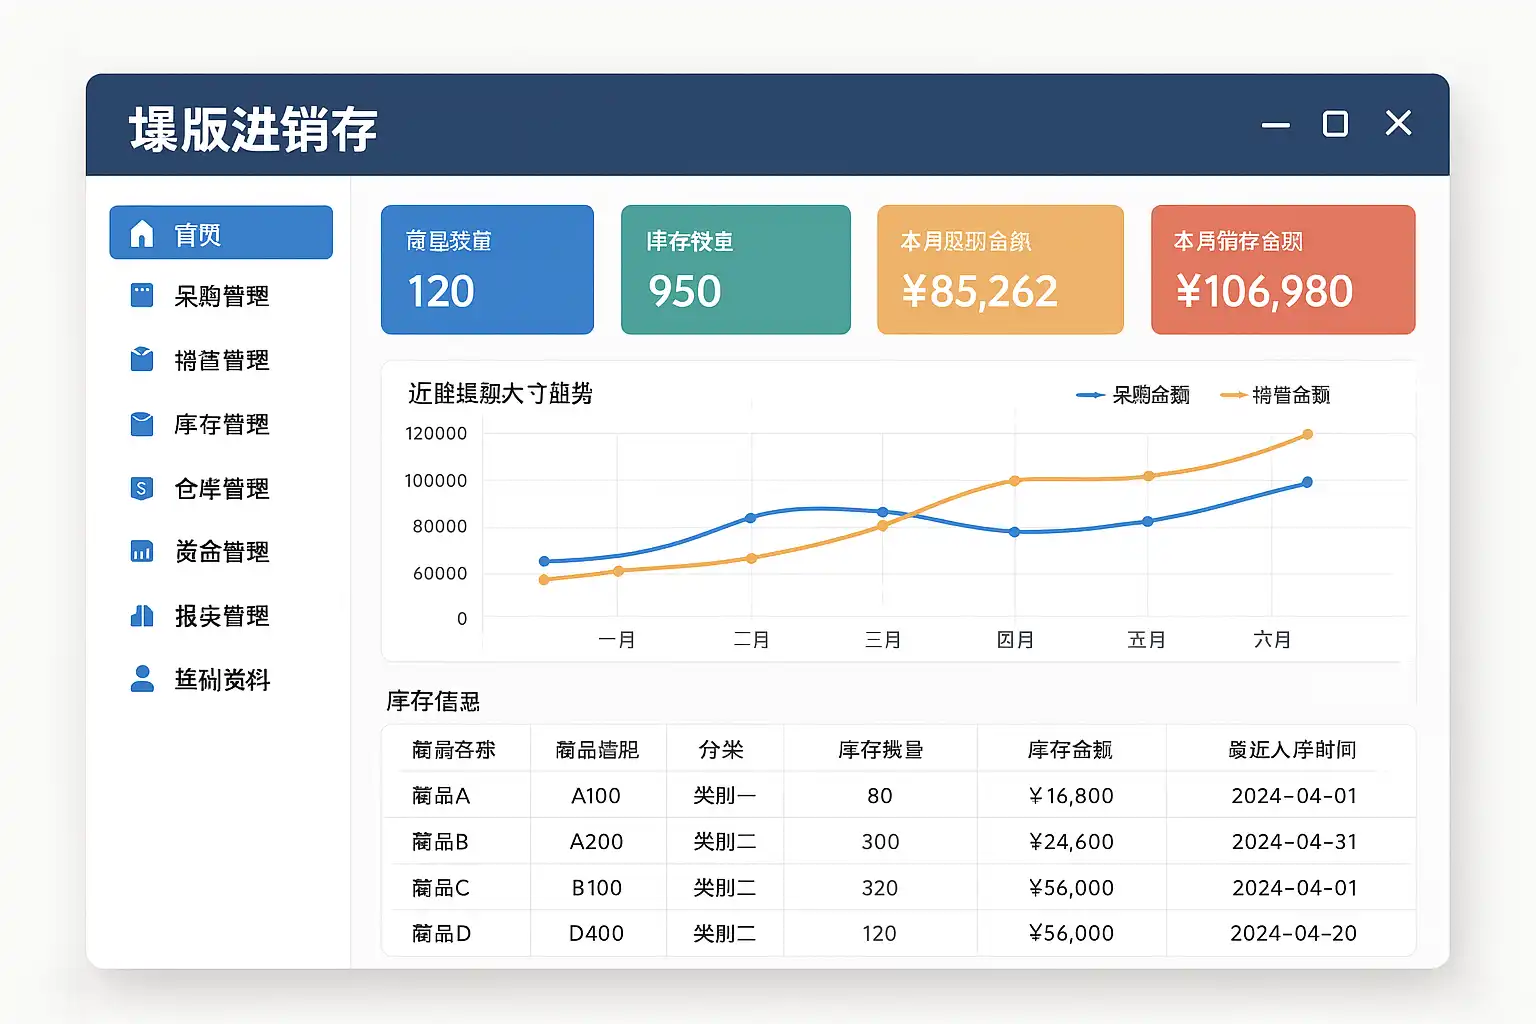1536x1024 pixels.
Task: Maximize the application window
Action: (1335, 124)
